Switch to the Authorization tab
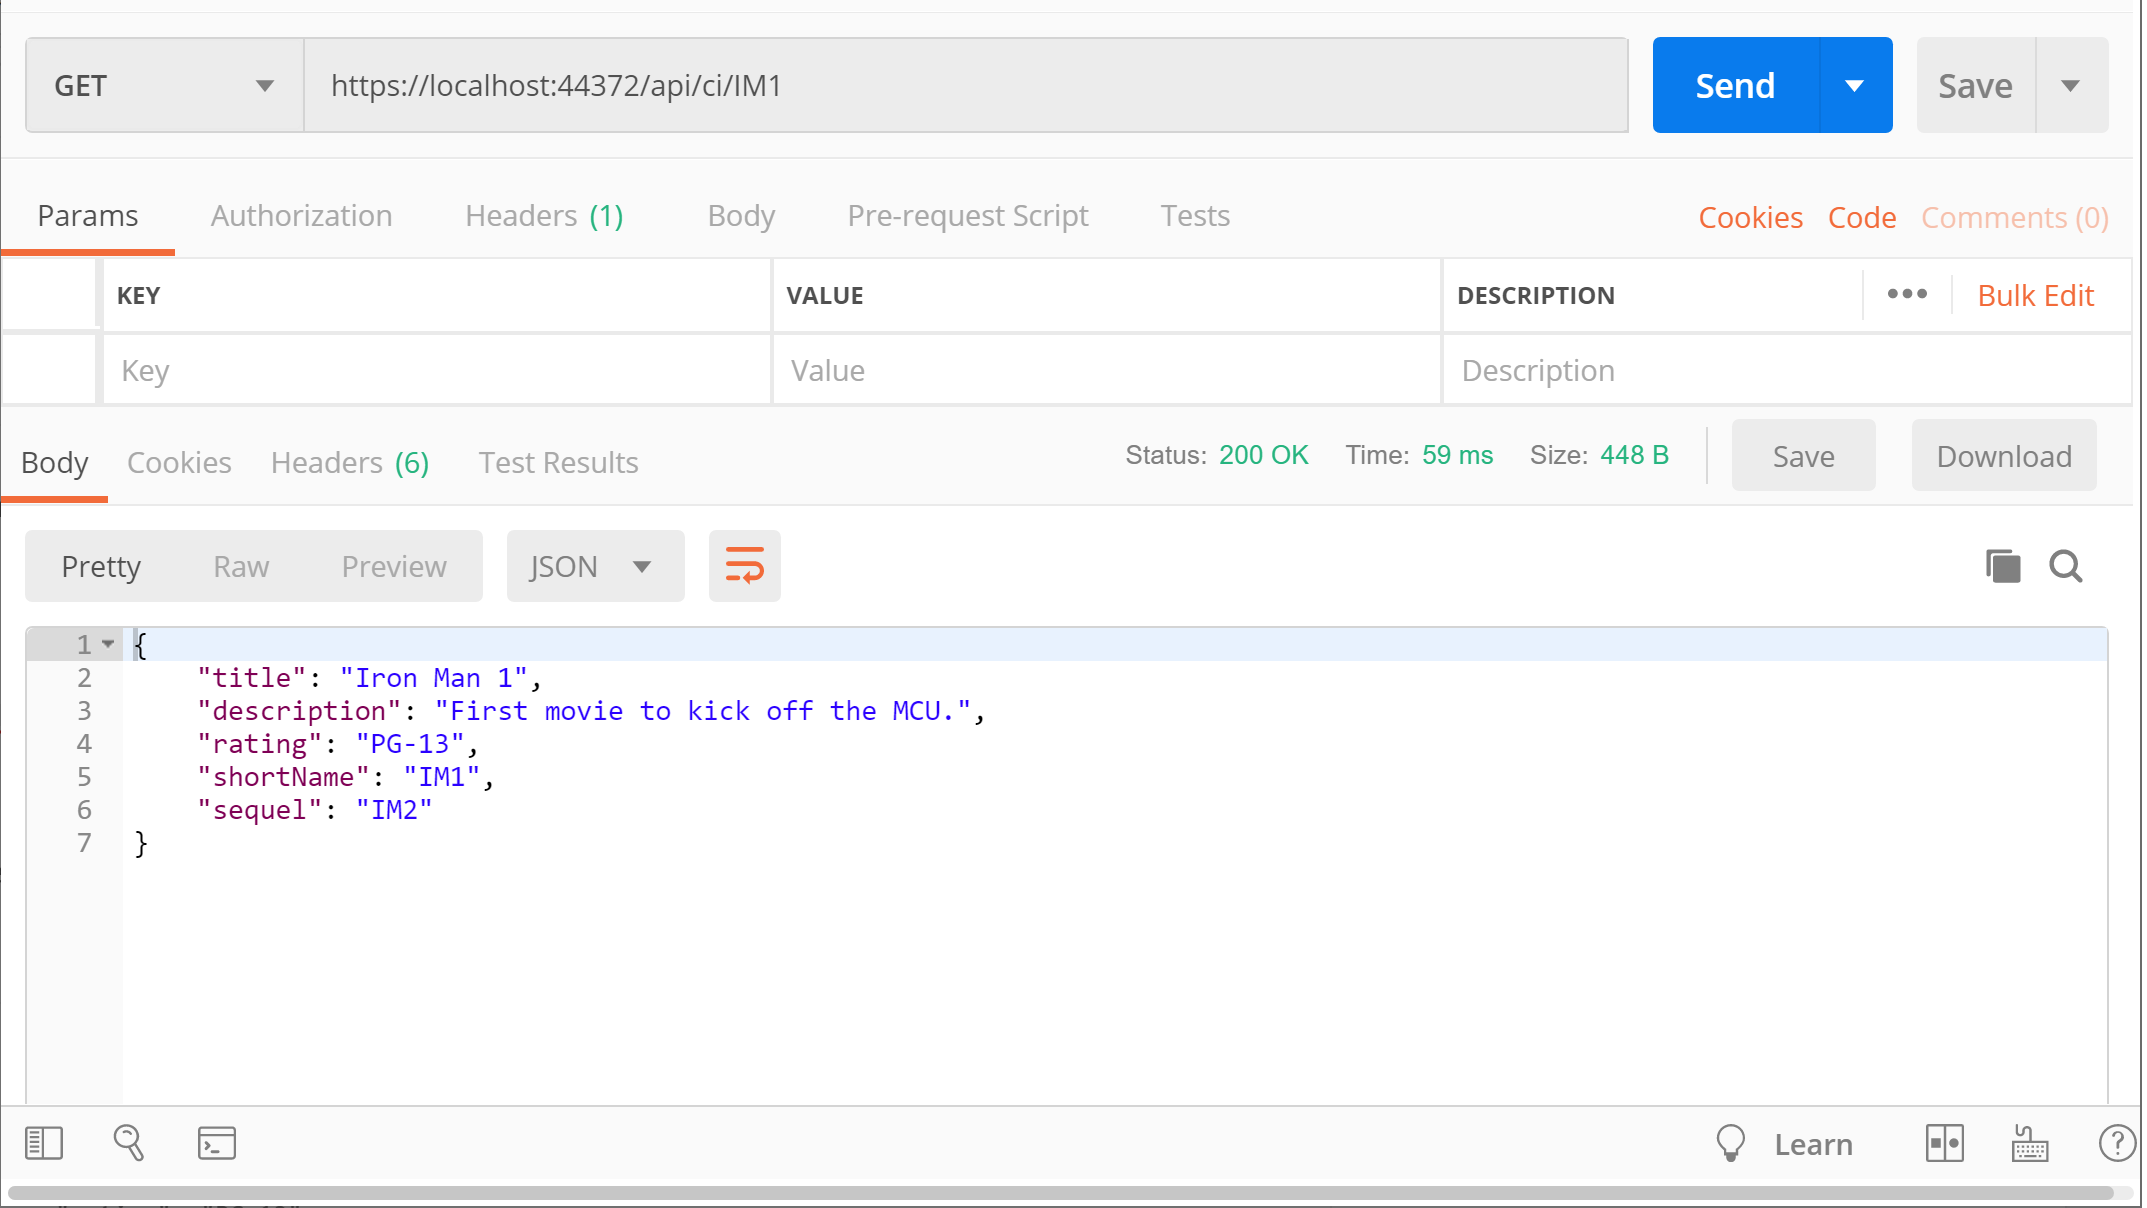 [x=301, y=216]
